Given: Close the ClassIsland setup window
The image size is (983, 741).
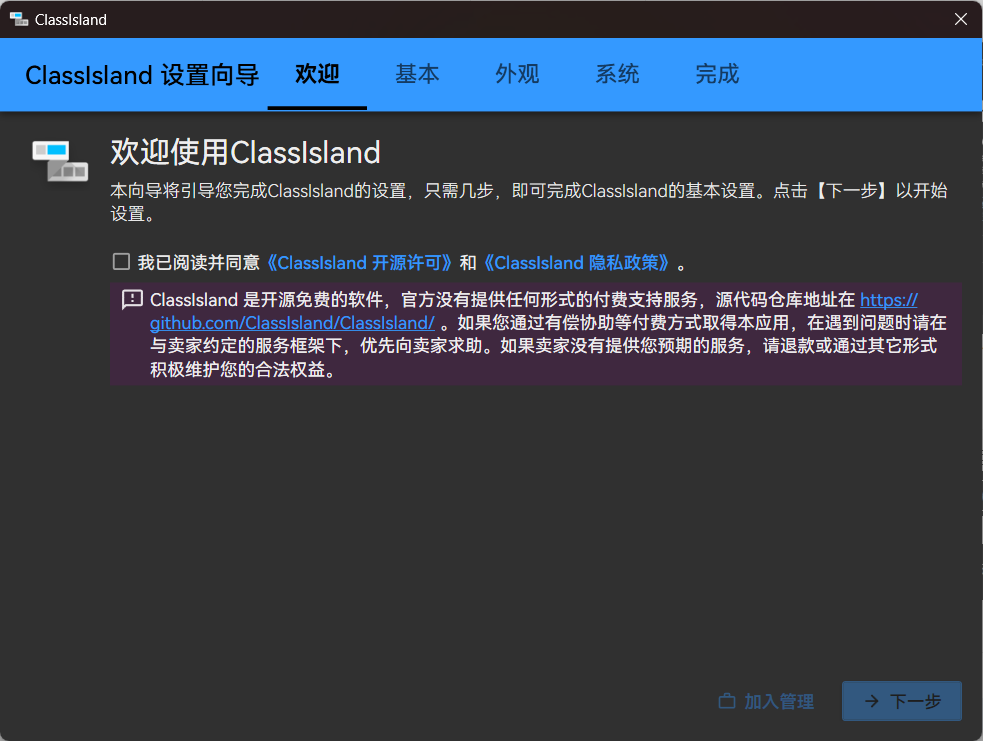Looking at the screenshot, I should [960, 19].
